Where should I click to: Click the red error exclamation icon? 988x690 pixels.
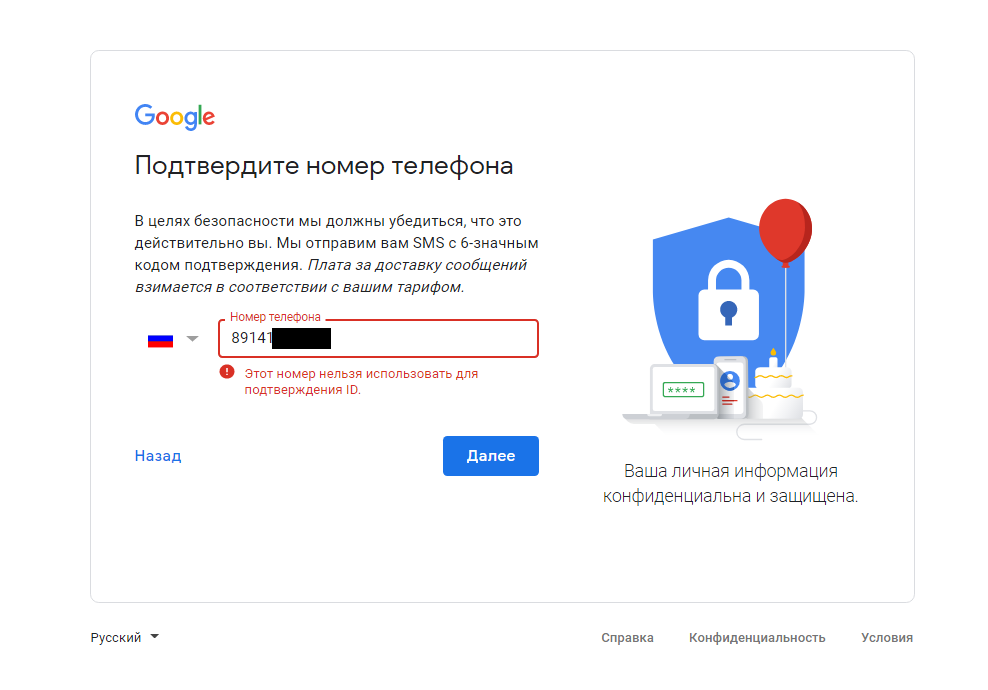227,373
